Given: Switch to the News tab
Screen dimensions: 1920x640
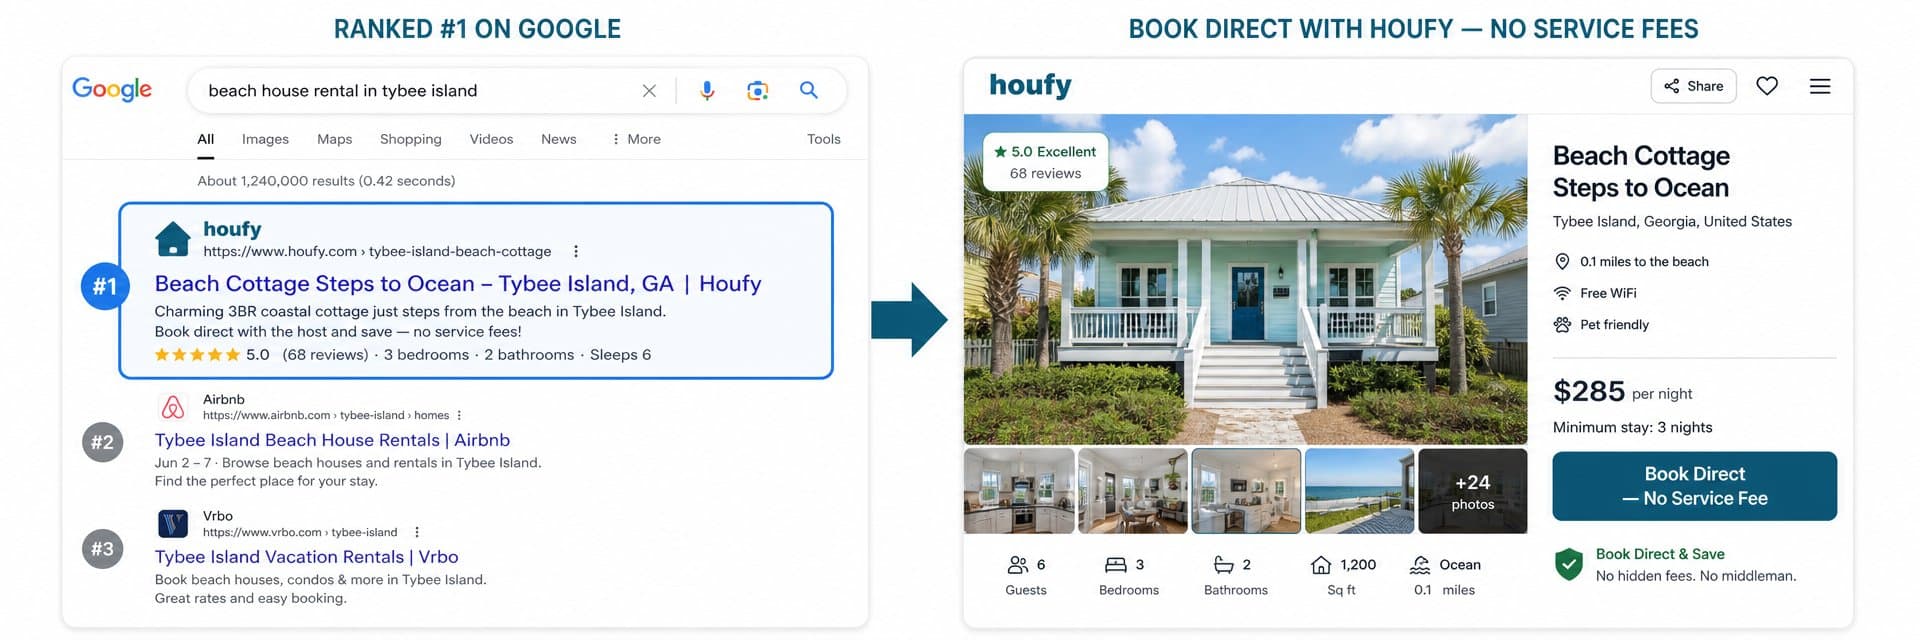Looking at the screenshot, I should click(558, 139).
